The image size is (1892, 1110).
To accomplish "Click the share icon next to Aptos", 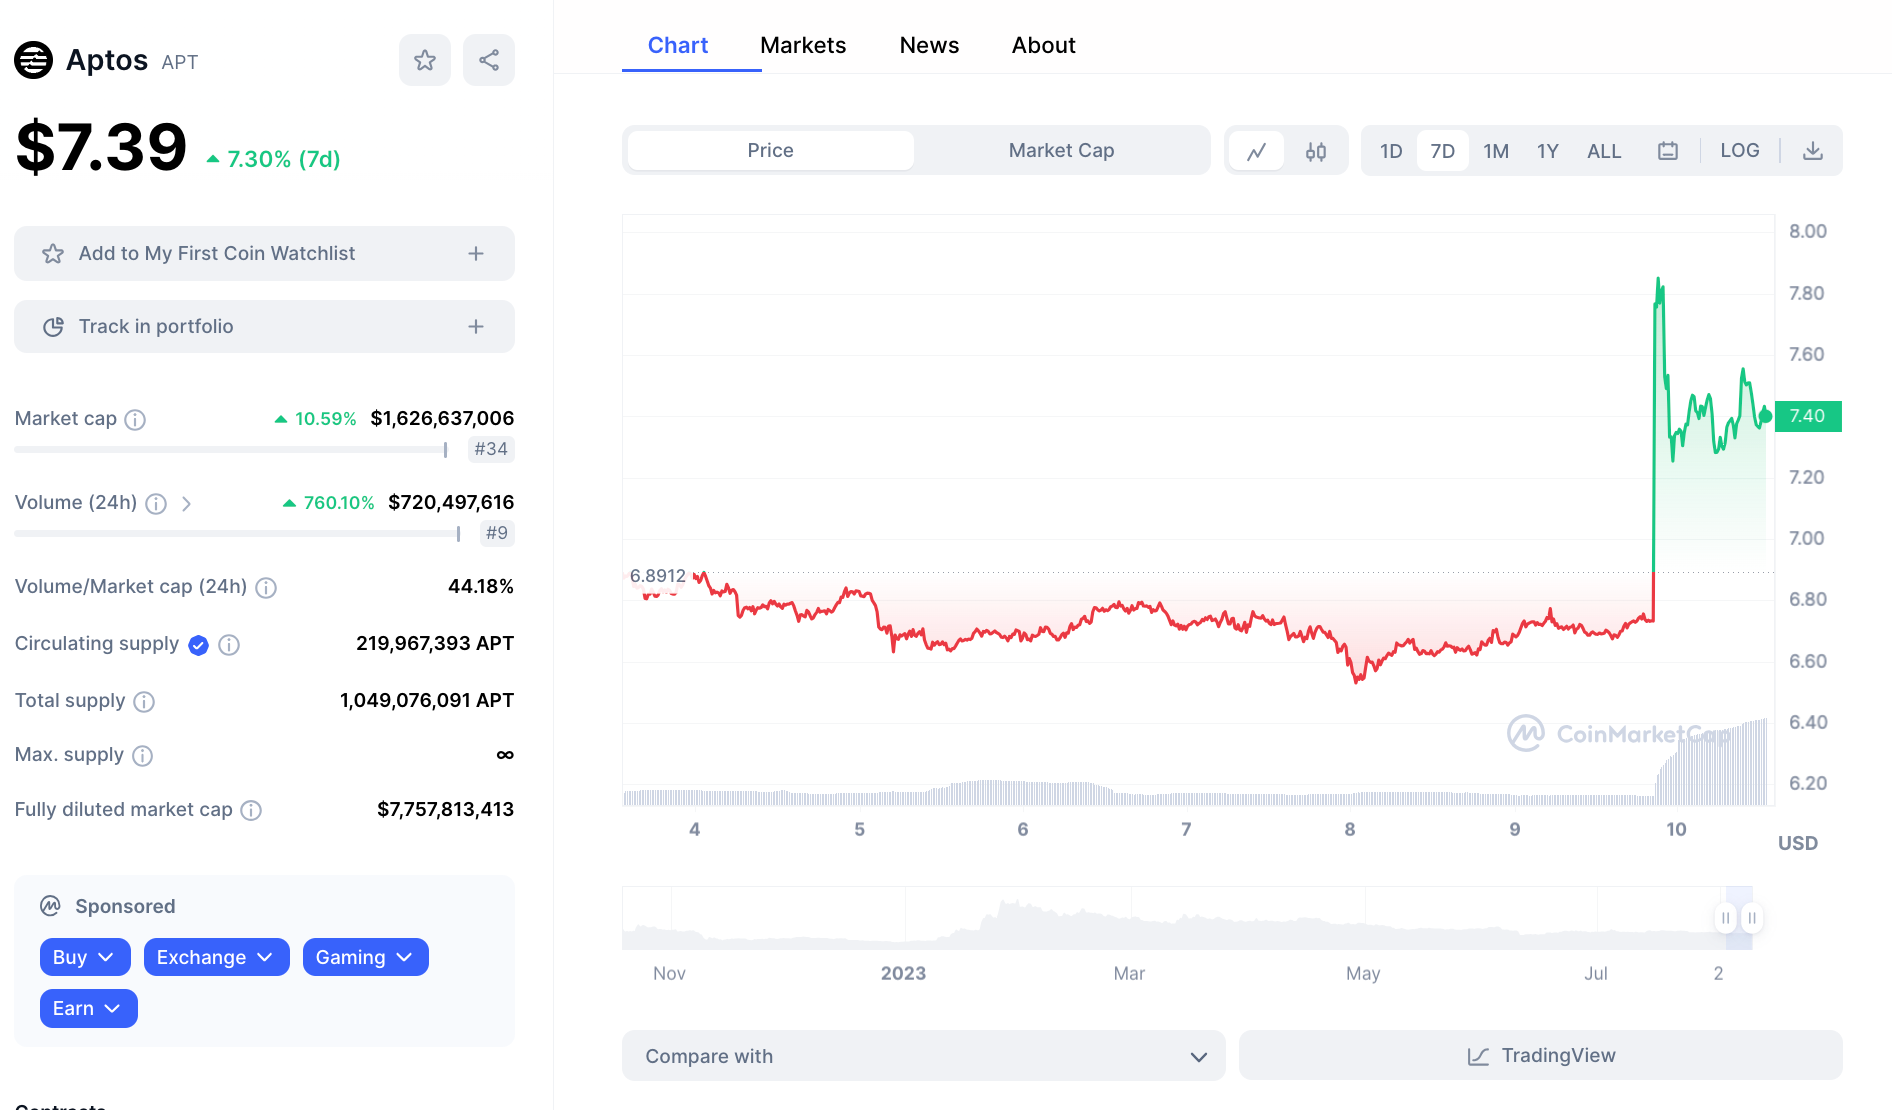I will 489,60.
